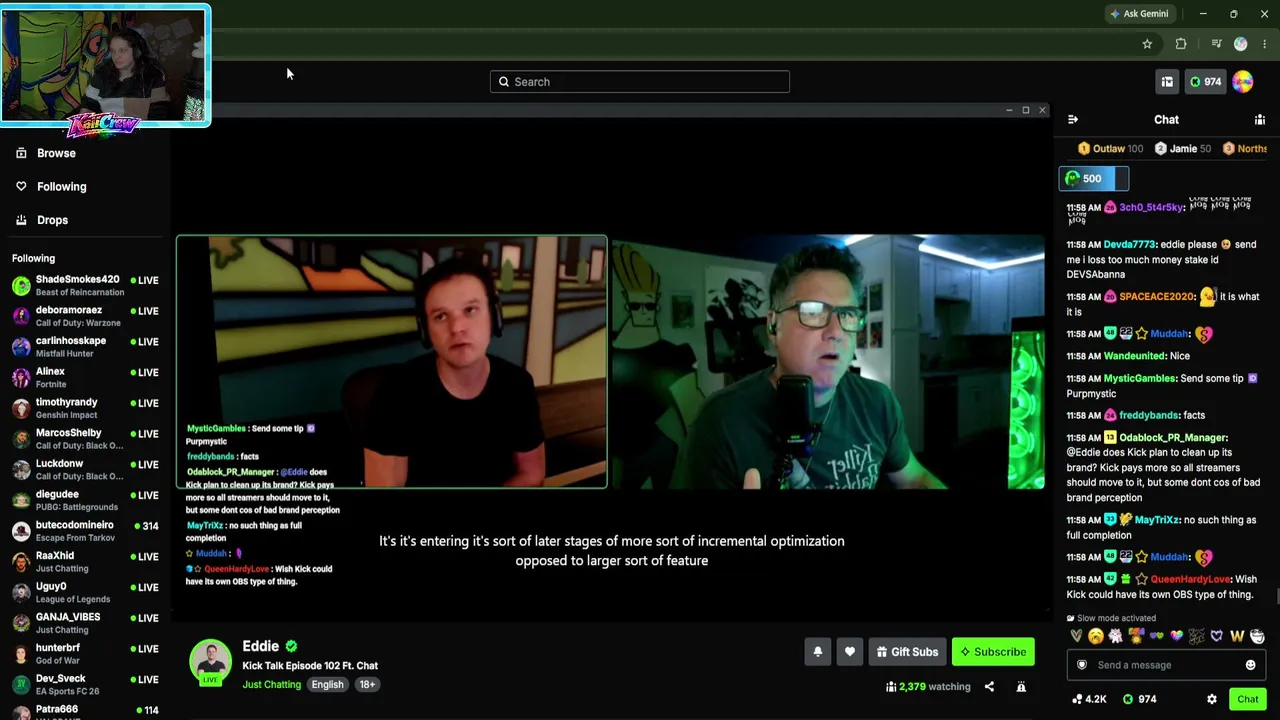Report the stream with siren icon
The width and height of the screenshot is (1280, 720).
(x=1021, y=687)
